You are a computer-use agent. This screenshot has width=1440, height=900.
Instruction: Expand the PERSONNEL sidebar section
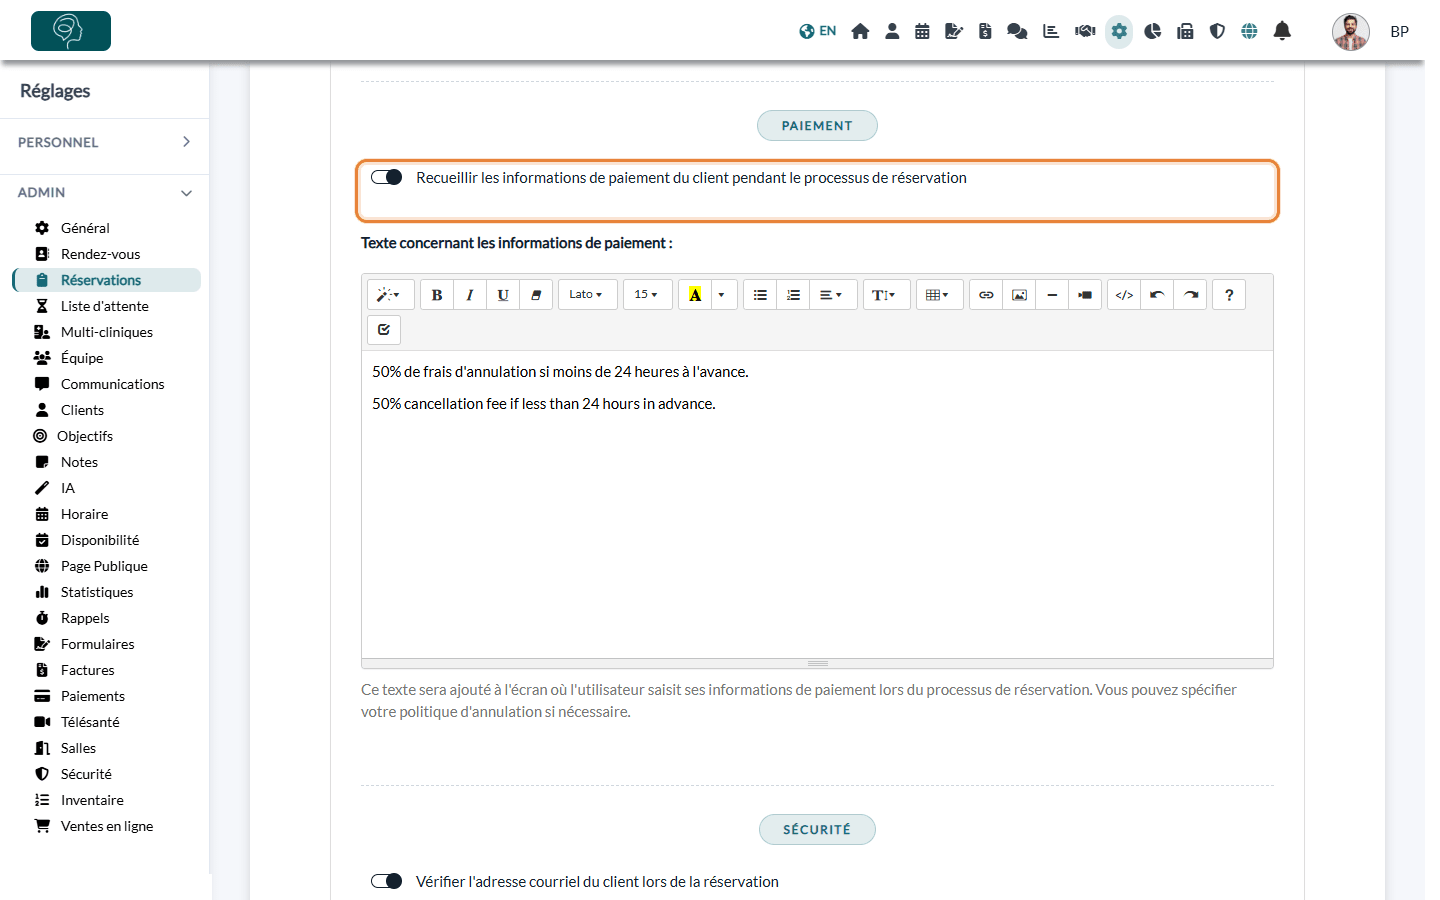pyautogui.click(x=104, y=142)
